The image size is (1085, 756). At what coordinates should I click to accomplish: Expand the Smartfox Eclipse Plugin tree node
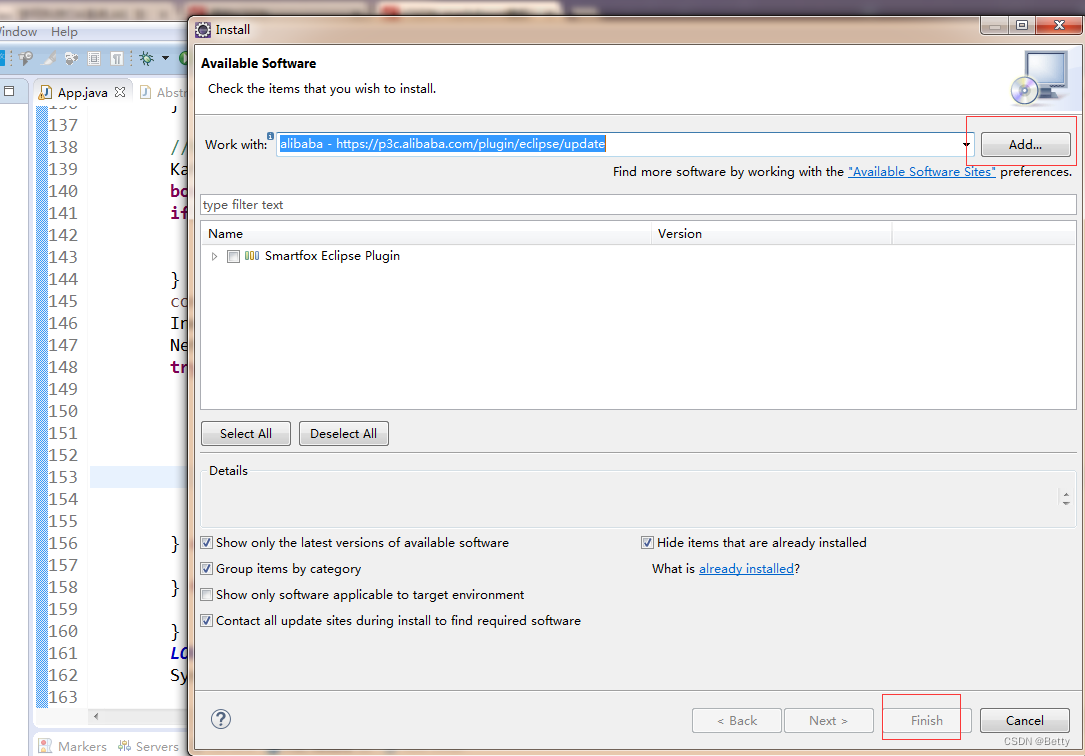coord(215,257)
